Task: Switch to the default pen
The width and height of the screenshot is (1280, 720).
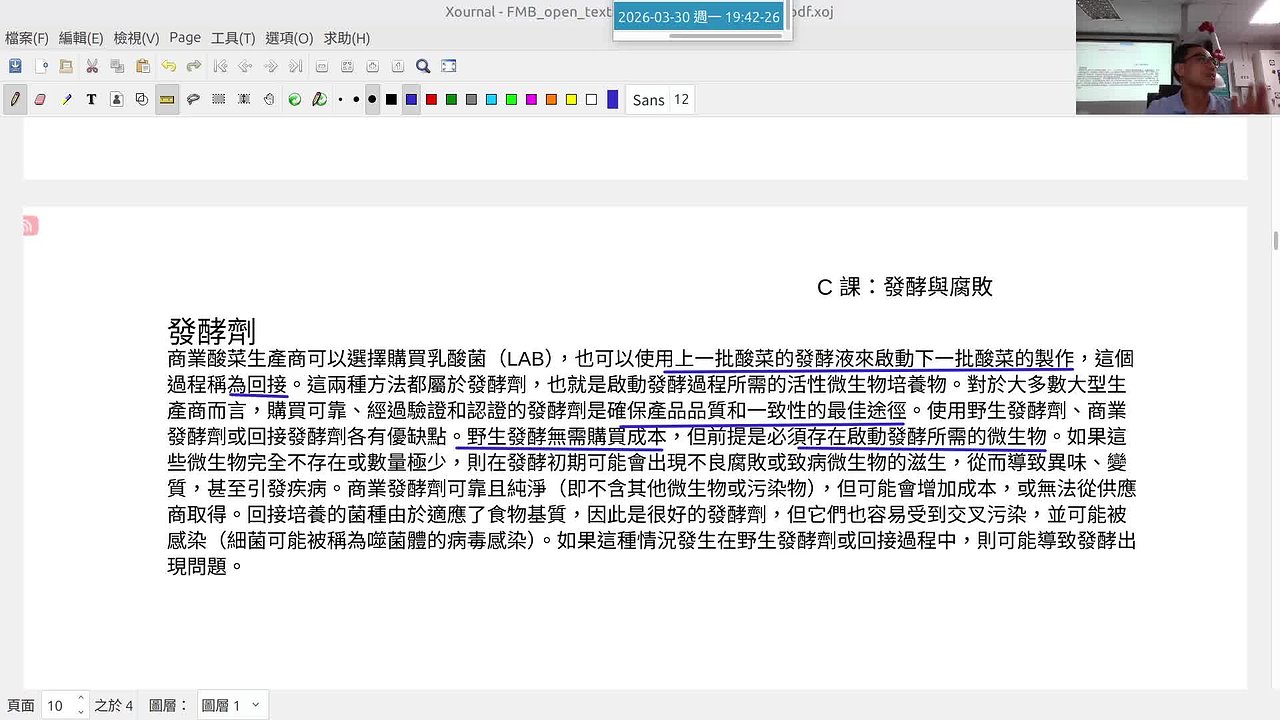Action: [x=320, y=99]
